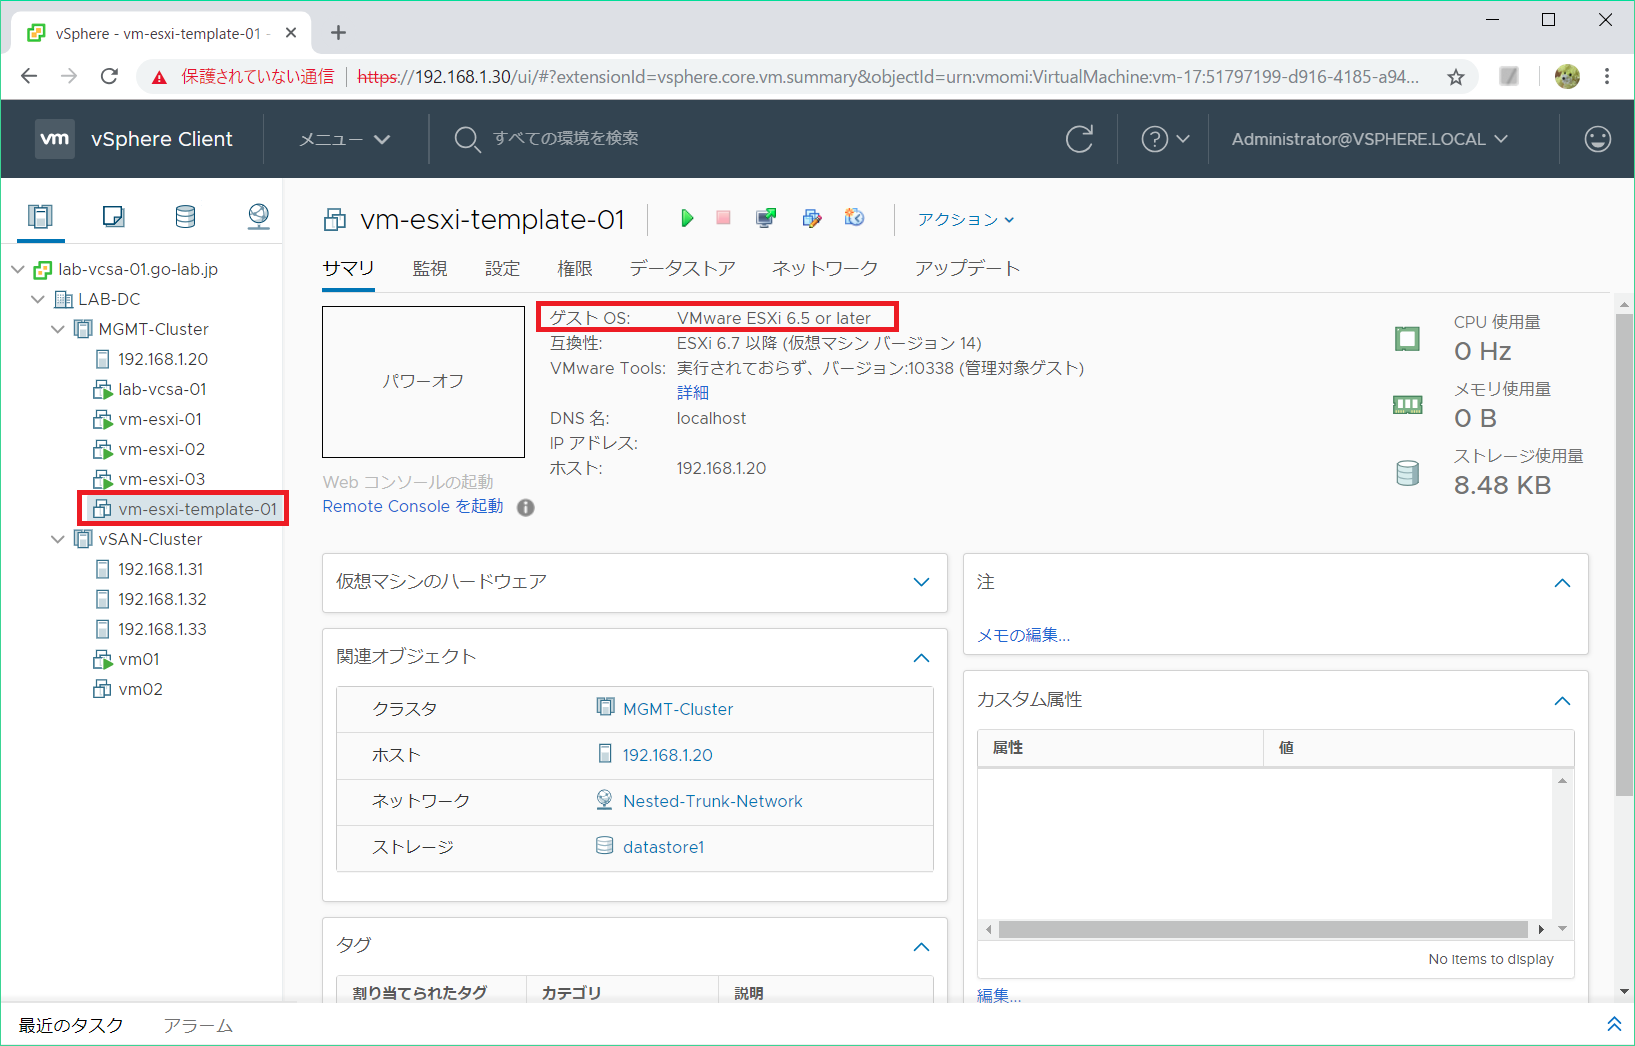Switch to VMs and Templates inventory view
Viewport: 1635px width, 1046px height.
pos(113,216)
